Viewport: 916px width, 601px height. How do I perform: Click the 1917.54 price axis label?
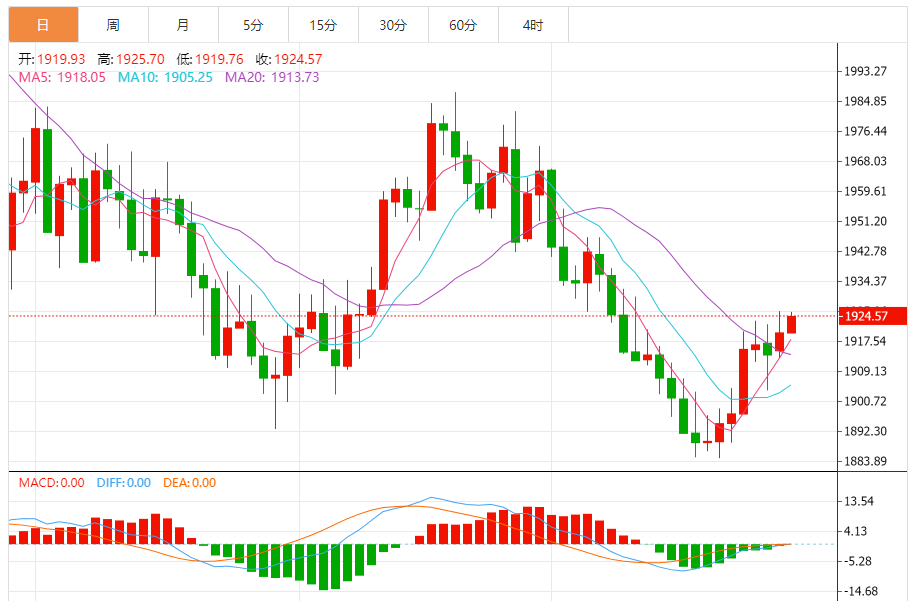[x=865, y=341]
